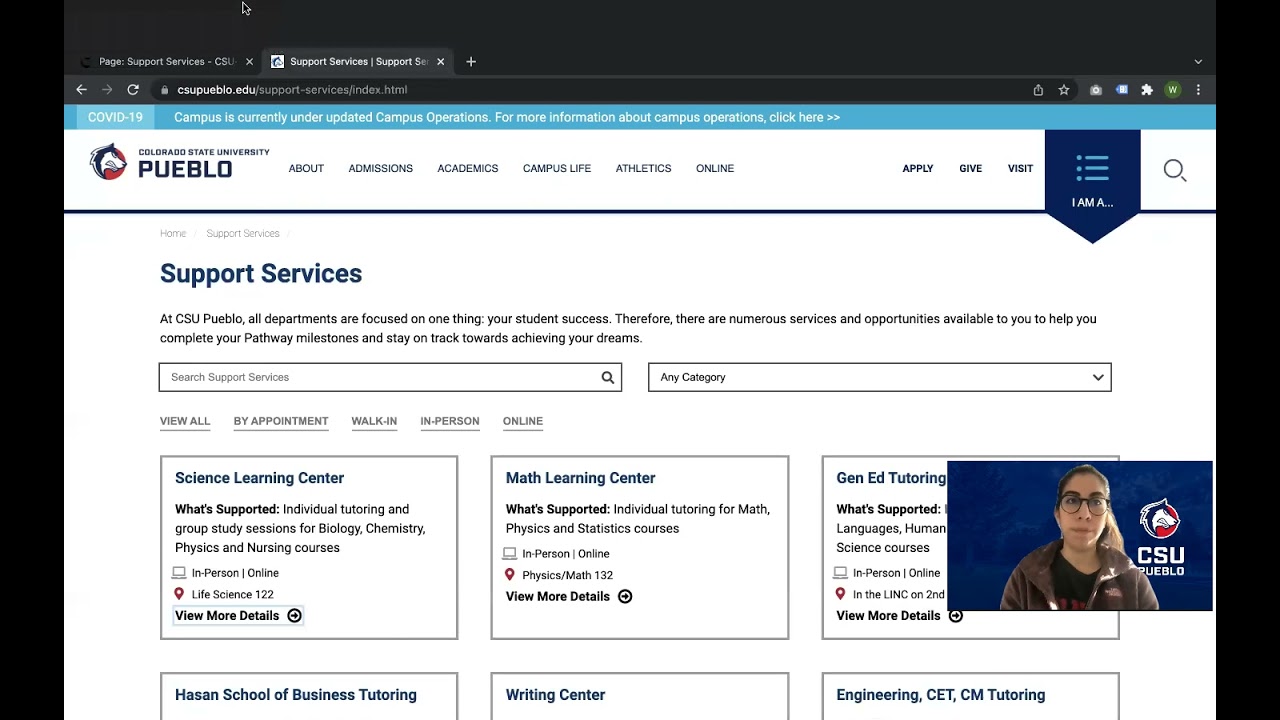Open Math Learning Center title

click(580, 478)
